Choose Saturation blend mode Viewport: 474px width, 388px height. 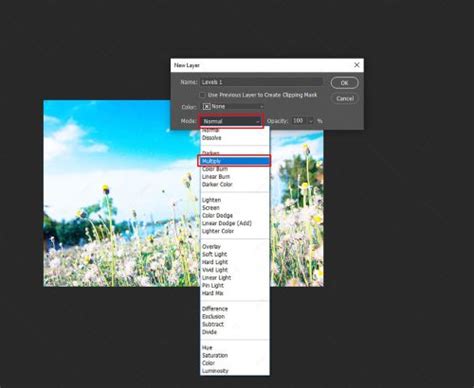pos(235,355)
